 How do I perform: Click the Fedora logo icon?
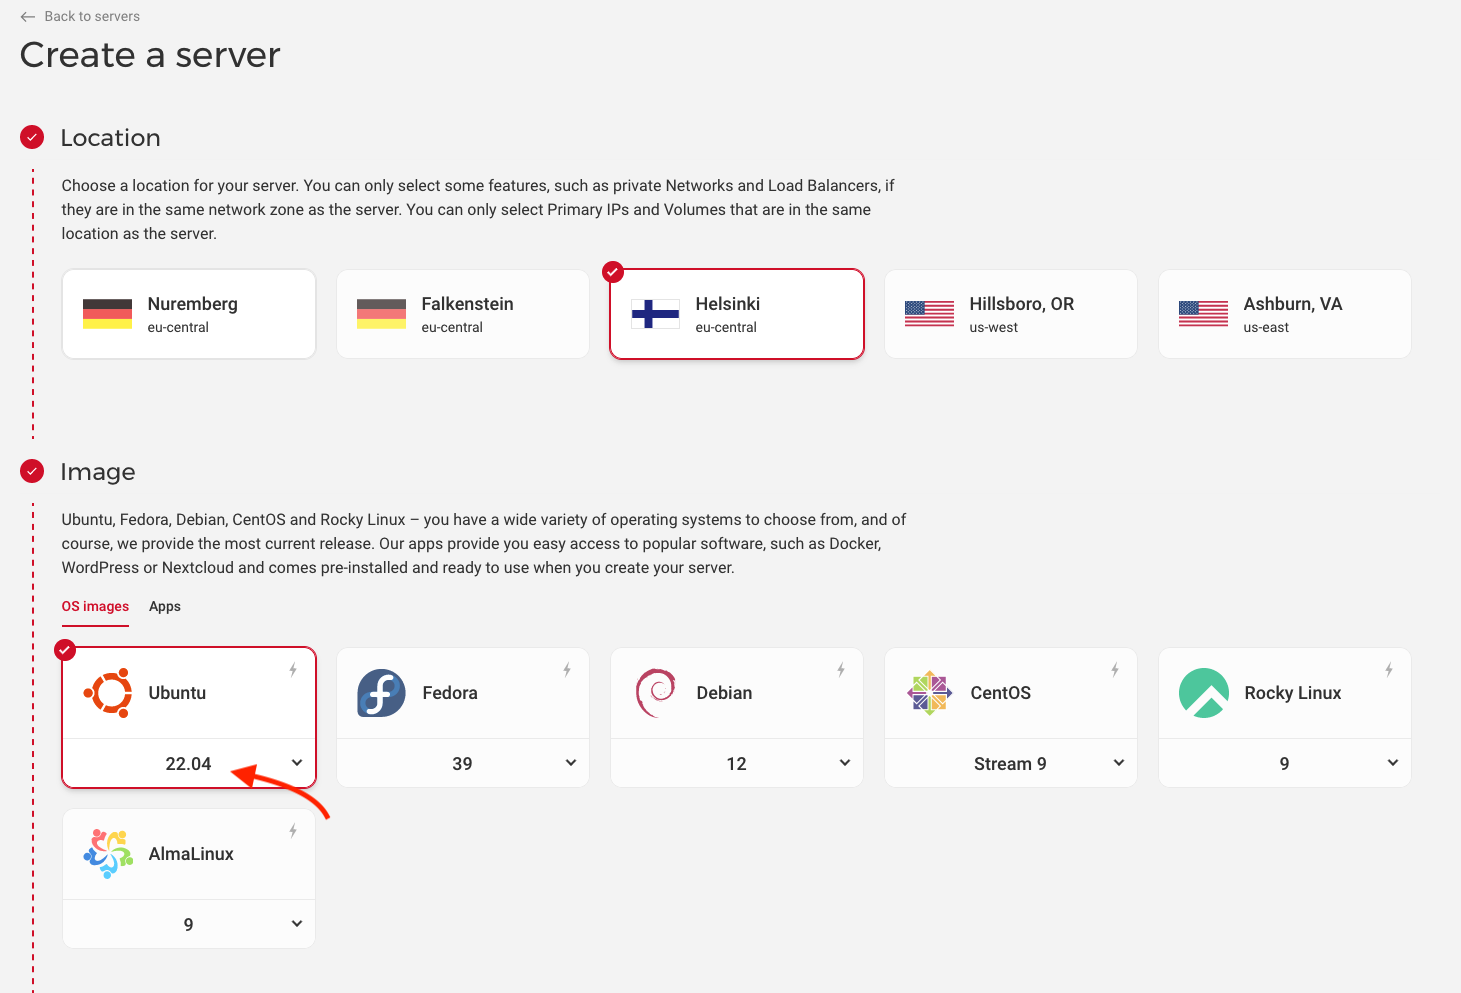pyautogui.click(x=381, y=693)
